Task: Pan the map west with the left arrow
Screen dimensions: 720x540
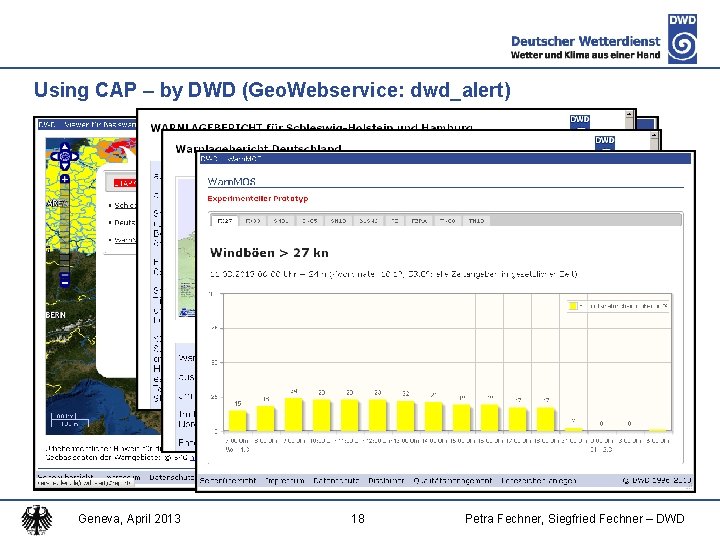Action: pyautogui.click(x=55, y=157)
